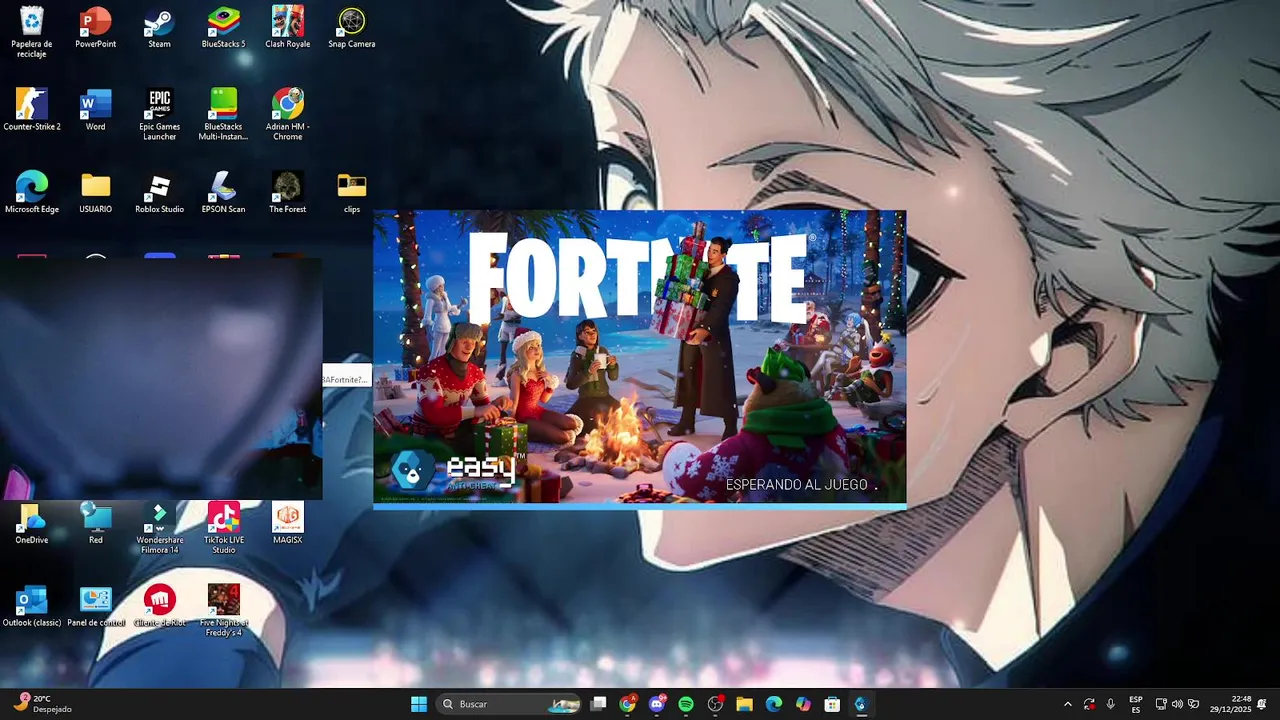This screenshot has width=1280, height=720.
Task: Click the microphone icon in system tray
Action: tap(1110, 704)
